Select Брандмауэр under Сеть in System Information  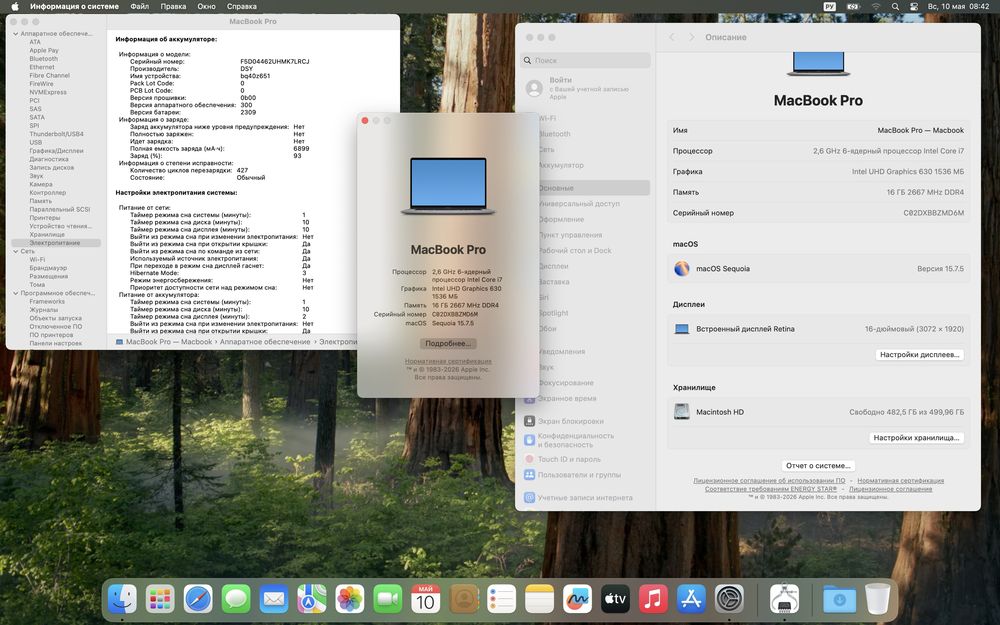(x=48, y=268)
